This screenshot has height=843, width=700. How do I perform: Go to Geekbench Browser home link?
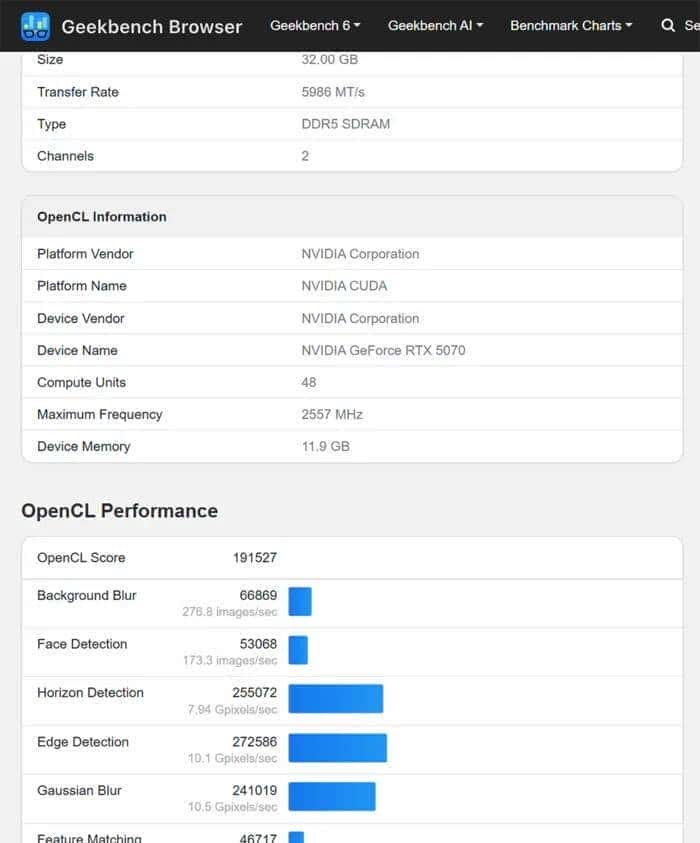click(151, 27)
